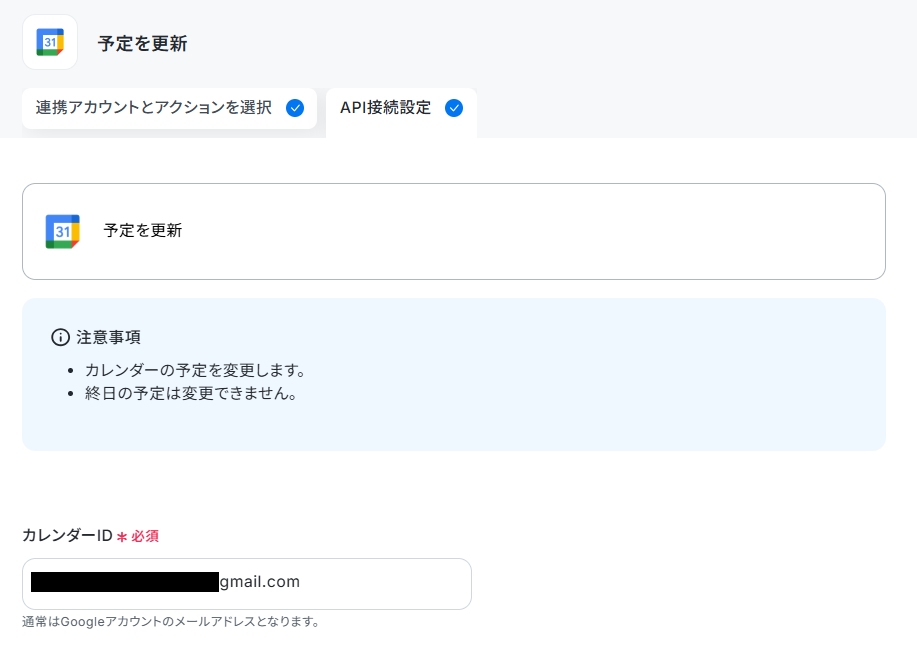
Task: Click the helper text about Googleアカウントのメールアドレス
Action: point(170,621)
